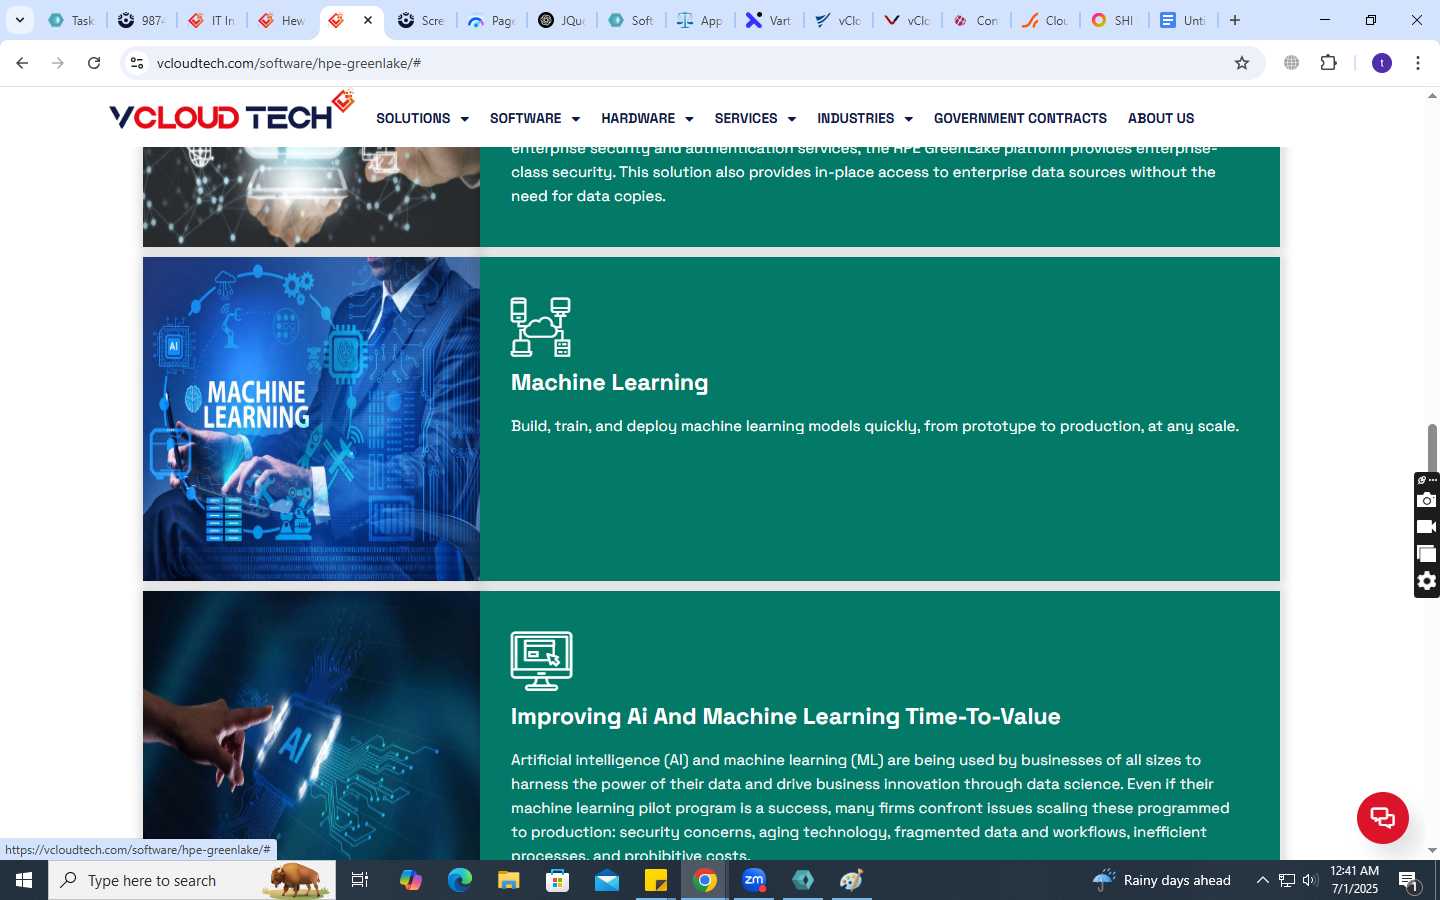
Task: Open the Windows Start menu
Action: click(24, 880)
